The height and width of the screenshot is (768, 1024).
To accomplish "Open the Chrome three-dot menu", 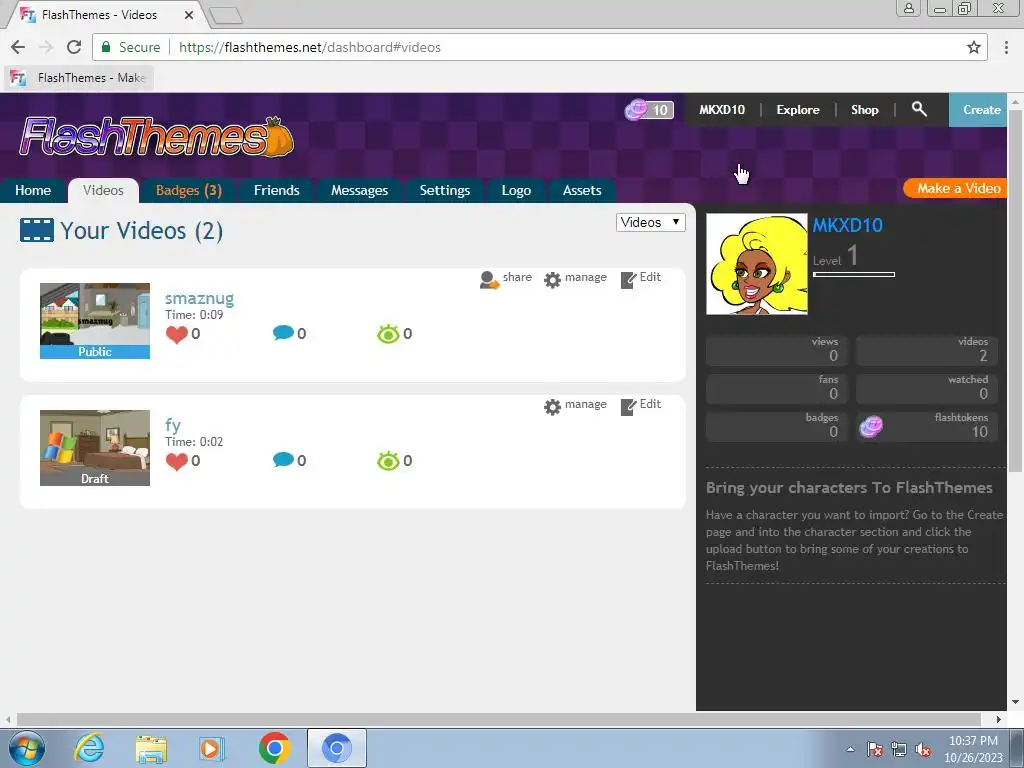I will (x=1006, y=47).
